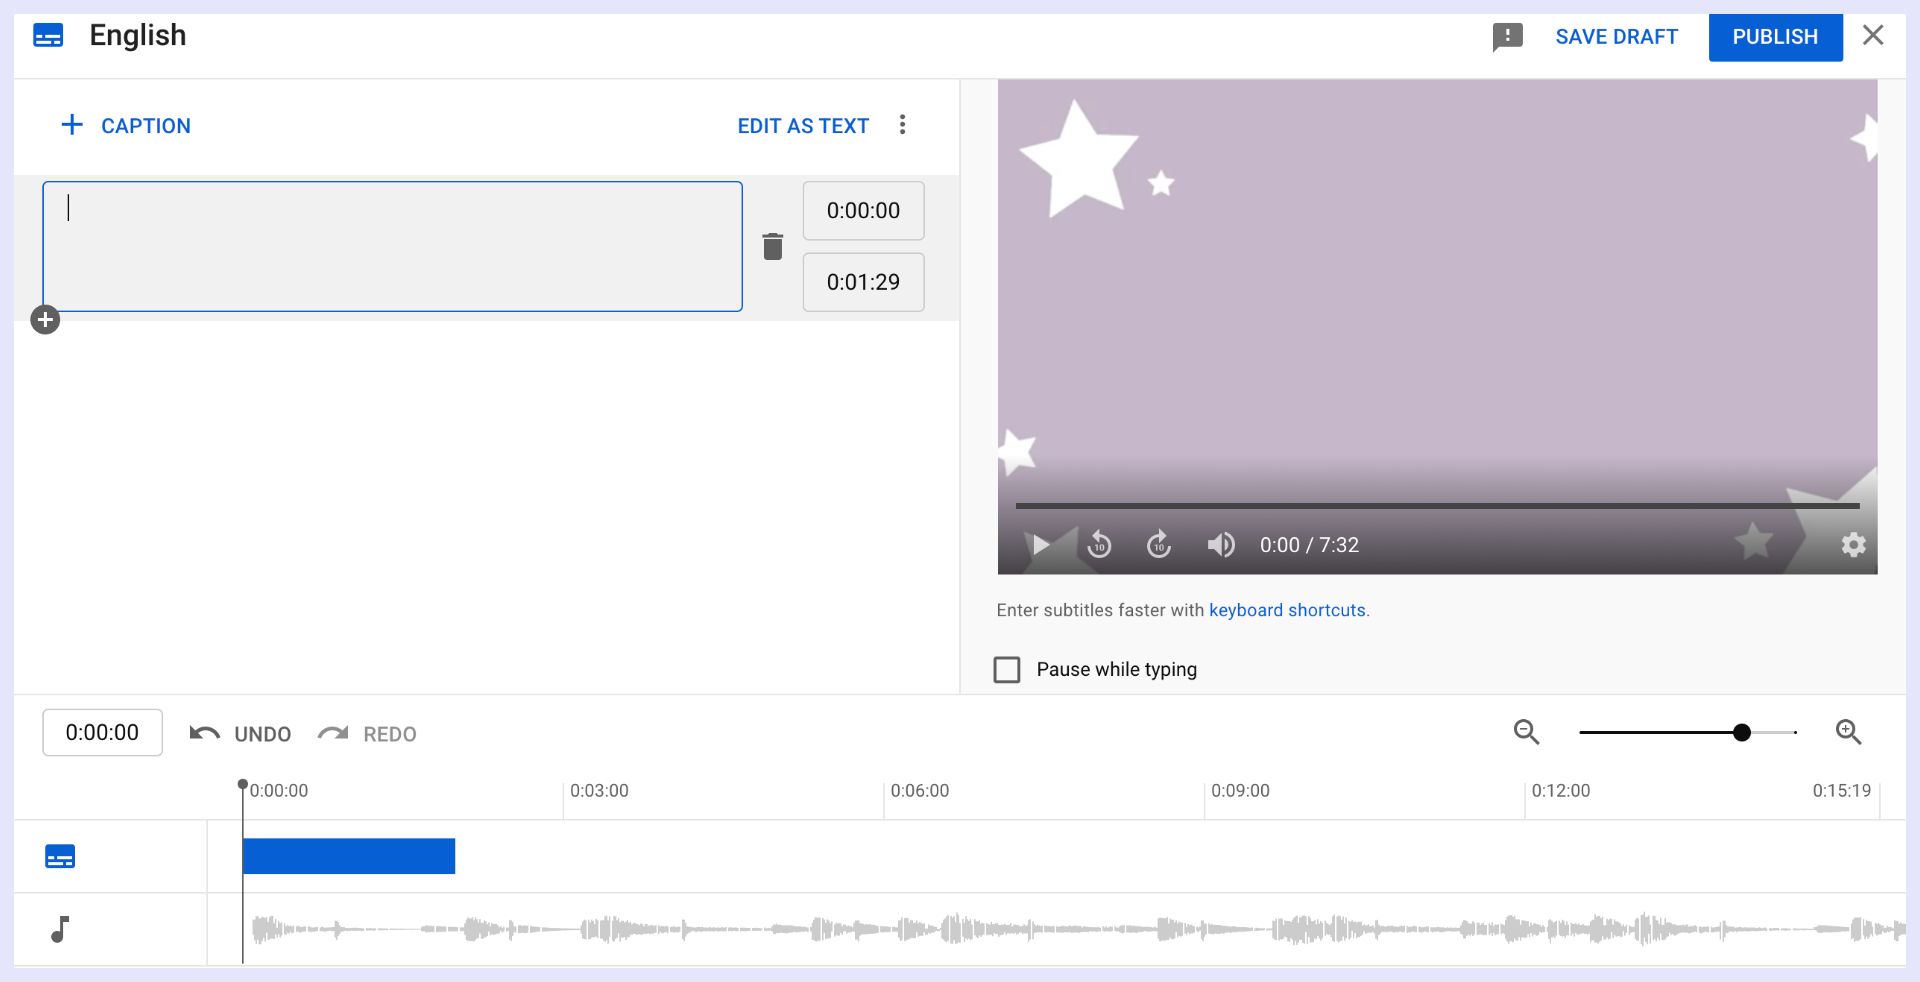1920x982 pixels.
Task: Open video player settings gear
Action: point(1853,545)
